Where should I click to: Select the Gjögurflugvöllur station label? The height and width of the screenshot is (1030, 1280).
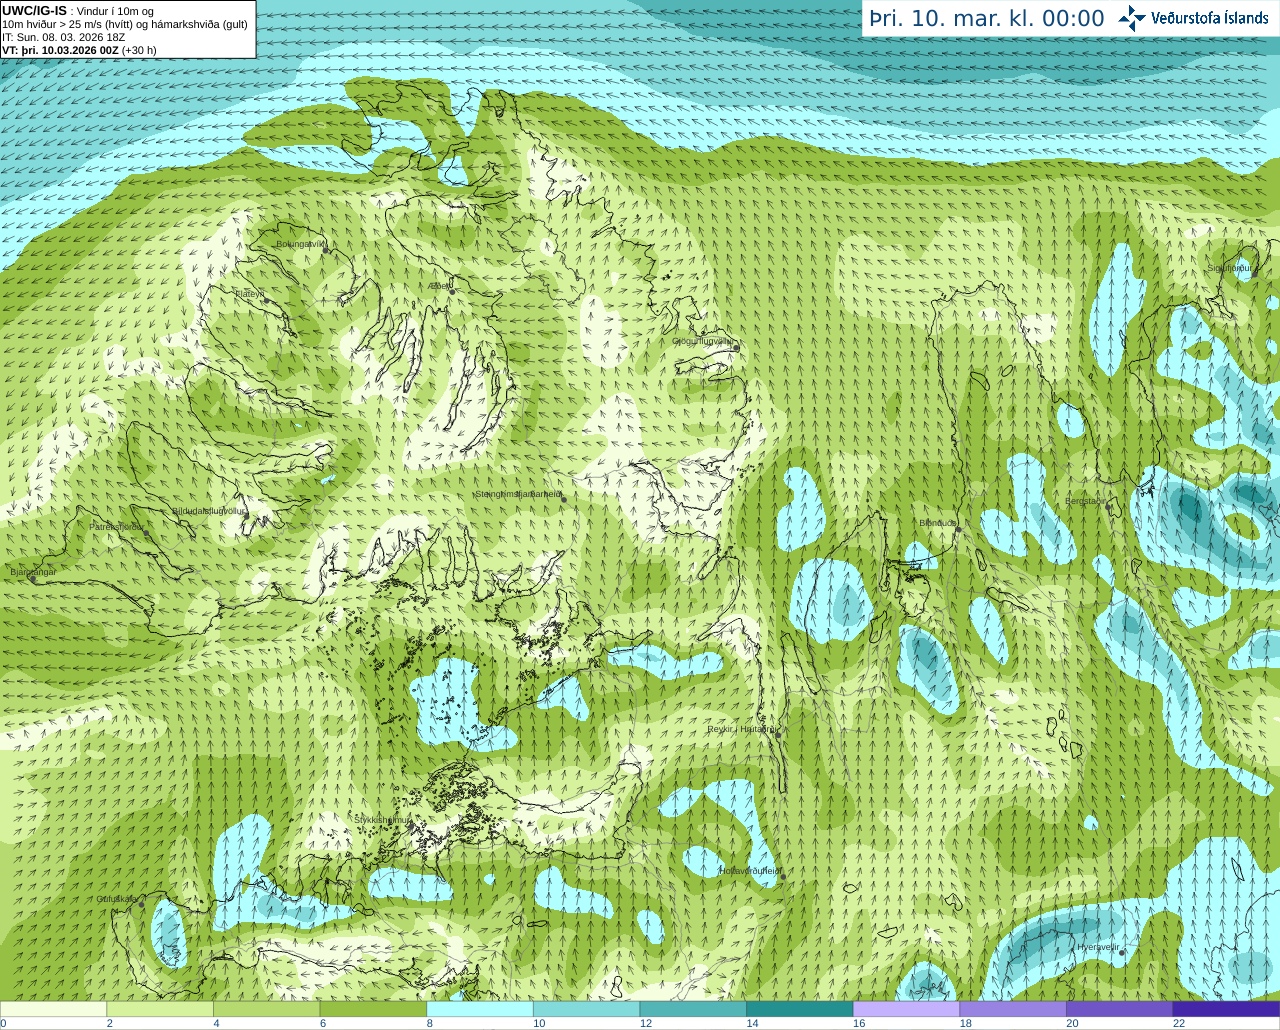[701, 341]
